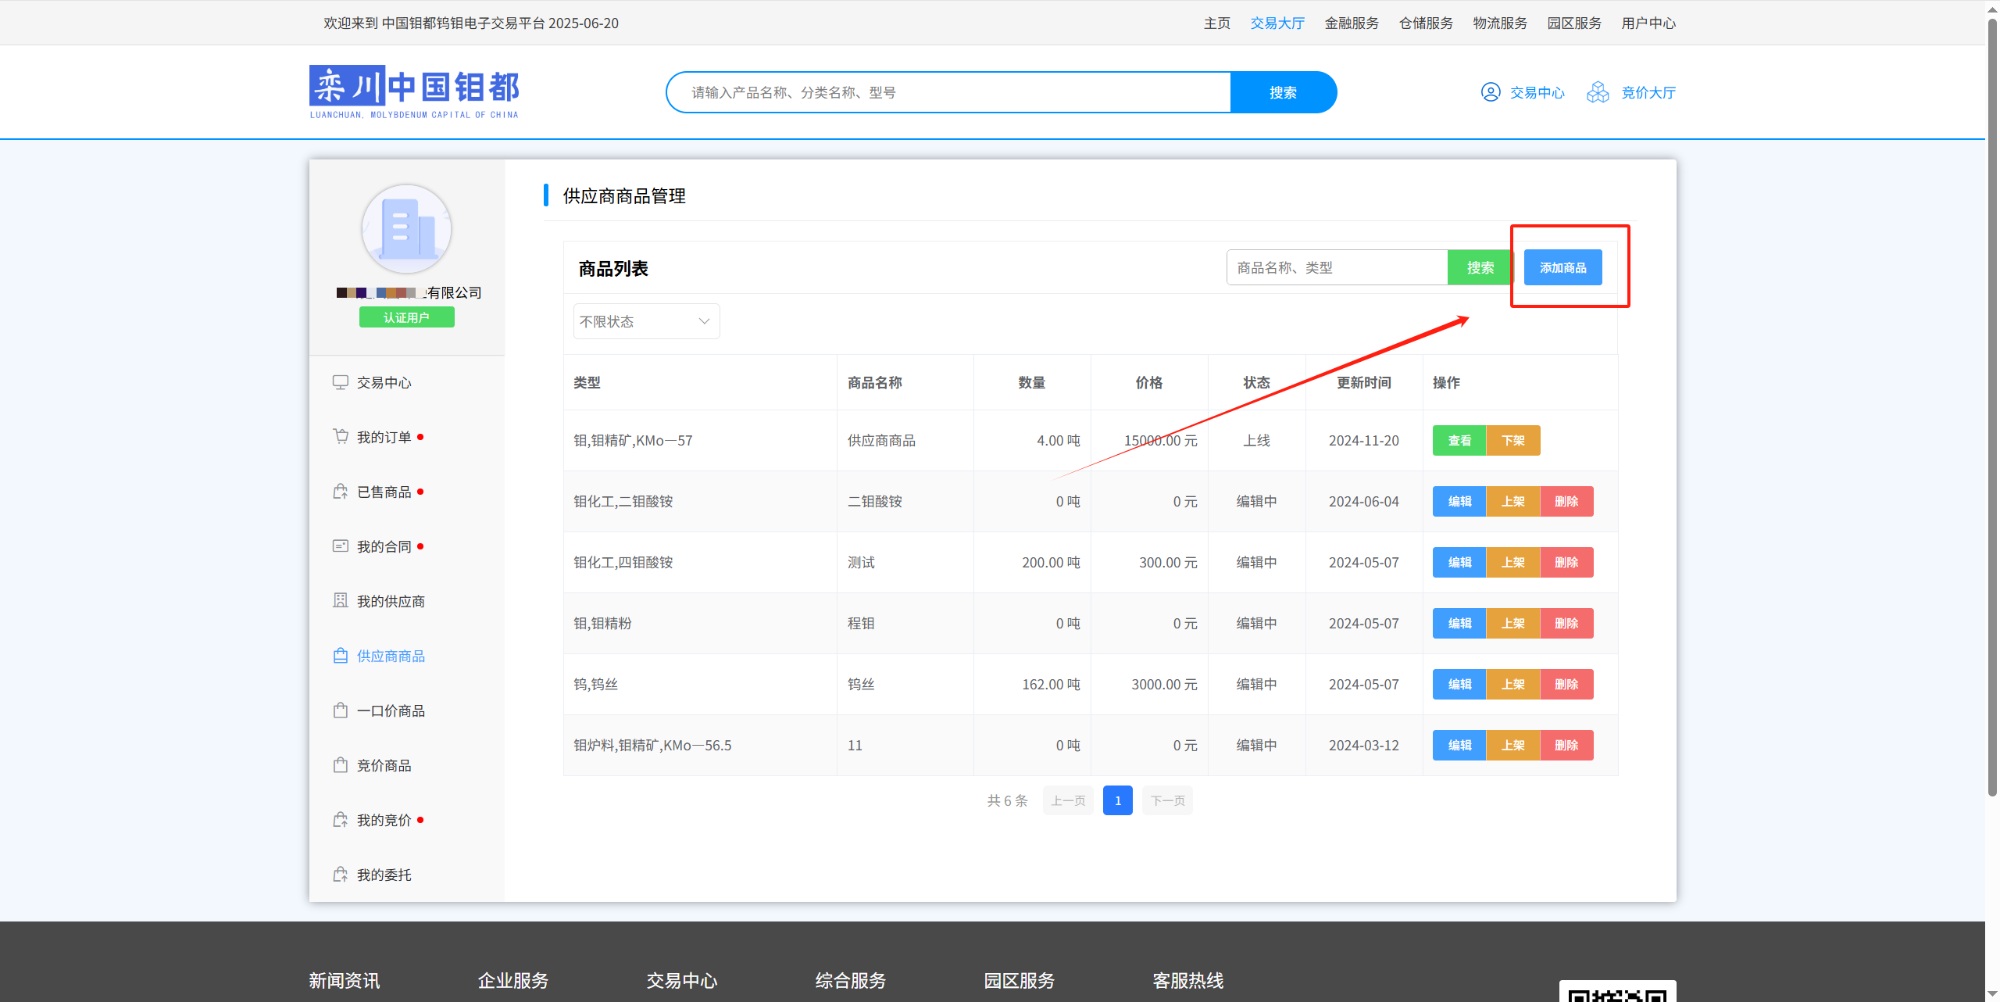
Task: Click the user icon beside 交易中心 in header
Action: (x=1490, y=92)
